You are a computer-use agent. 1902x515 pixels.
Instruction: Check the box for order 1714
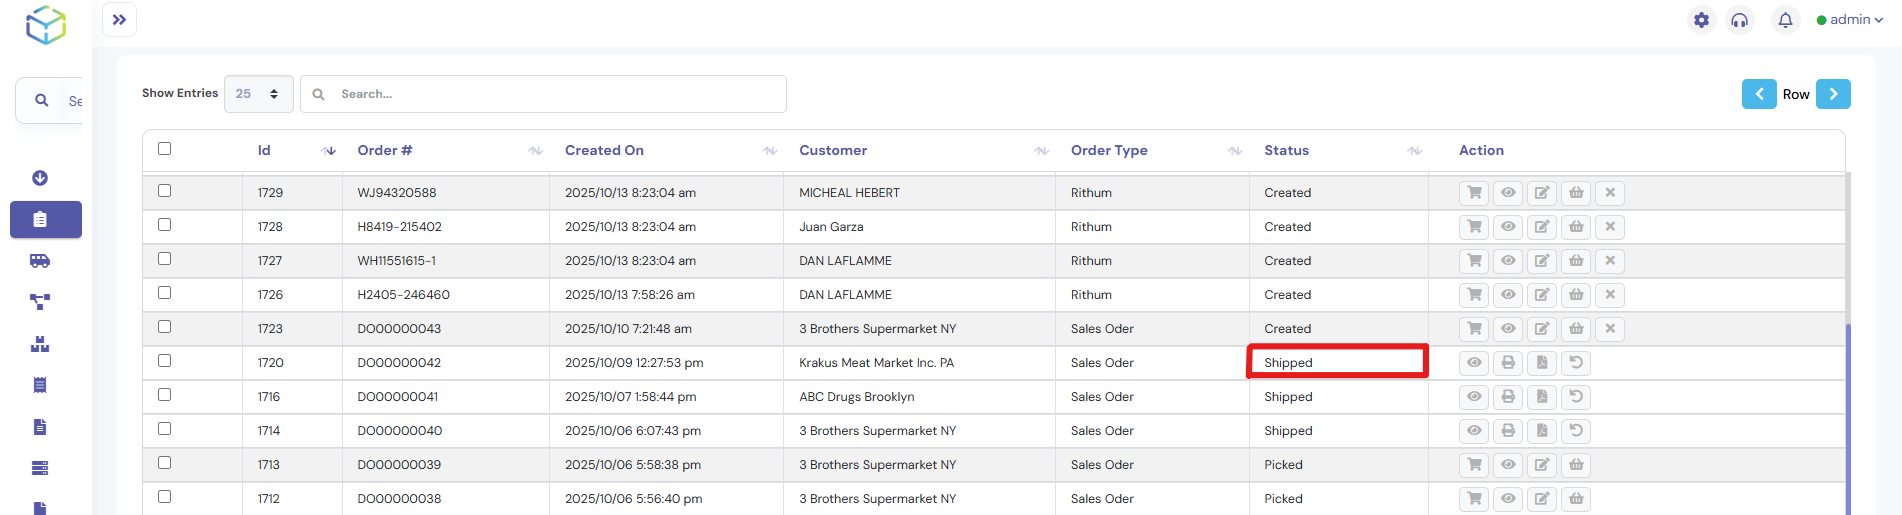click(165, 429)
